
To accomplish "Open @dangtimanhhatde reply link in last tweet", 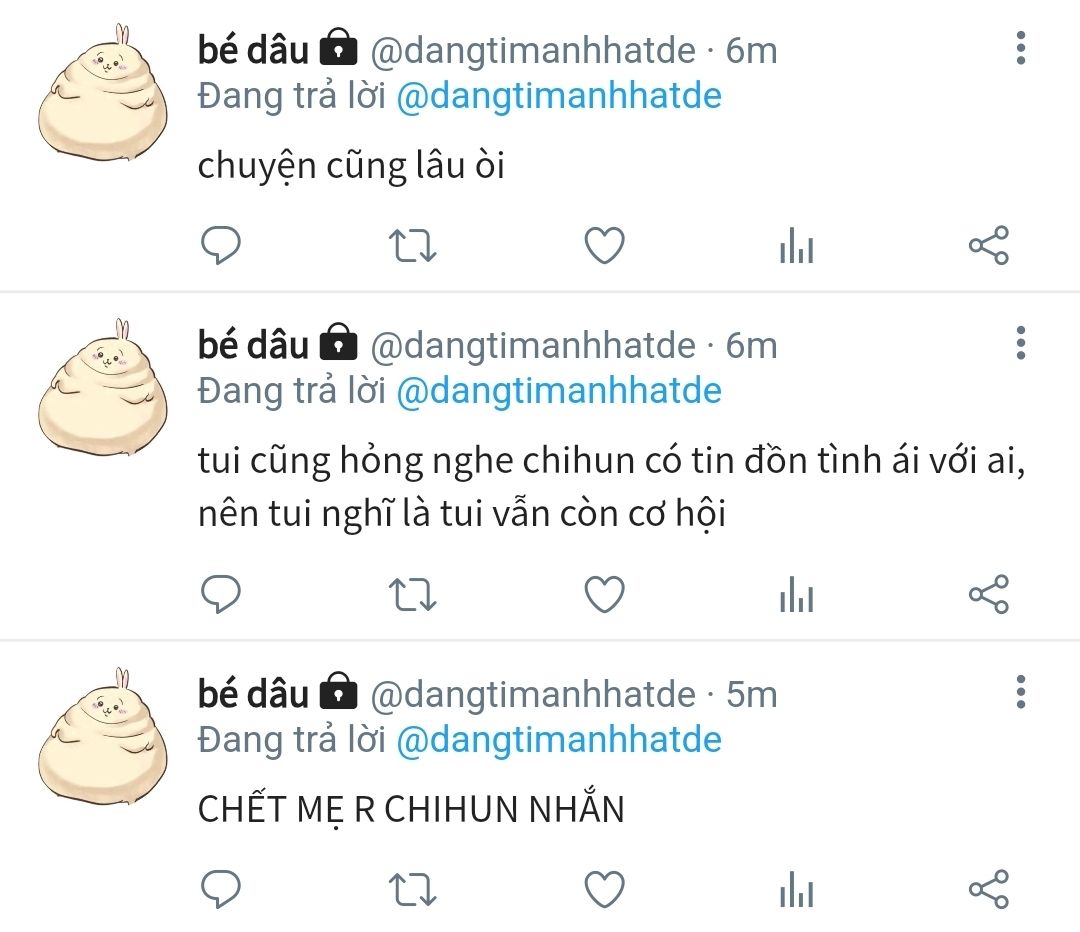I will [x=559, y=740].
